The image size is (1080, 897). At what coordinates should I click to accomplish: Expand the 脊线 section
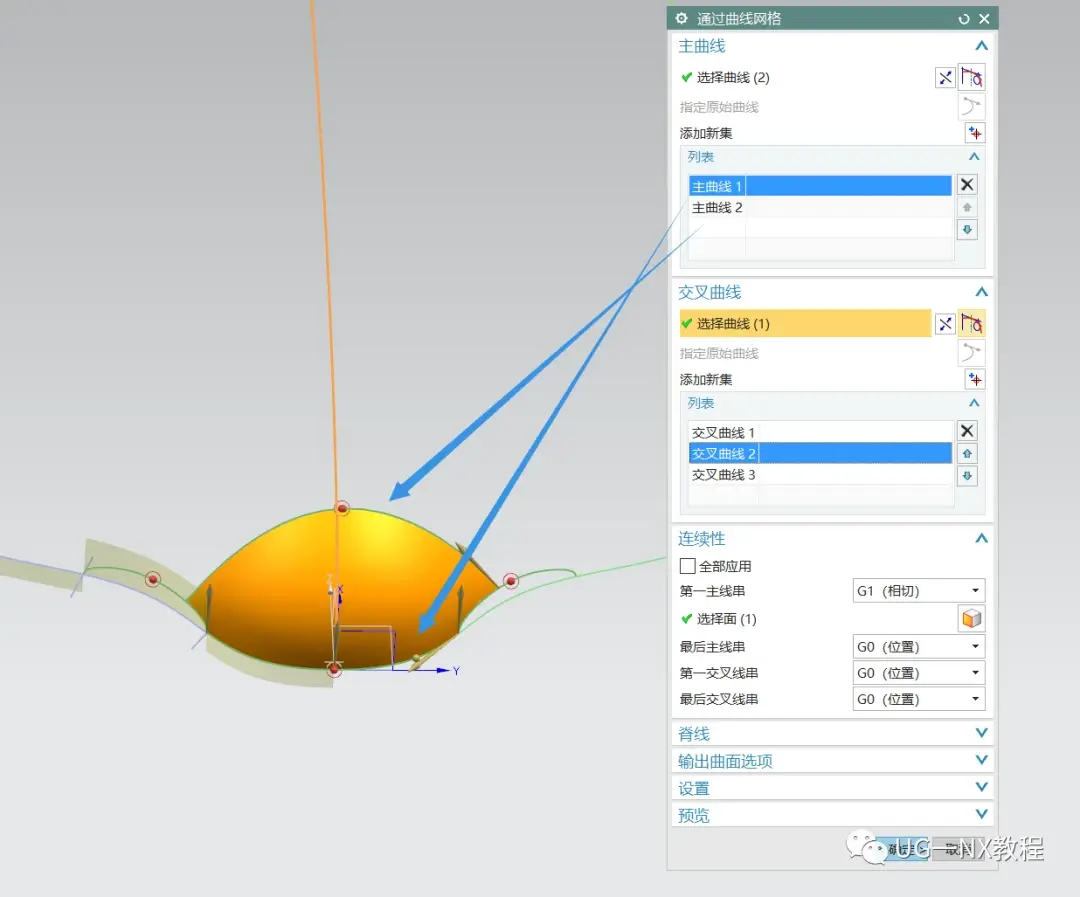pos(982,733)
